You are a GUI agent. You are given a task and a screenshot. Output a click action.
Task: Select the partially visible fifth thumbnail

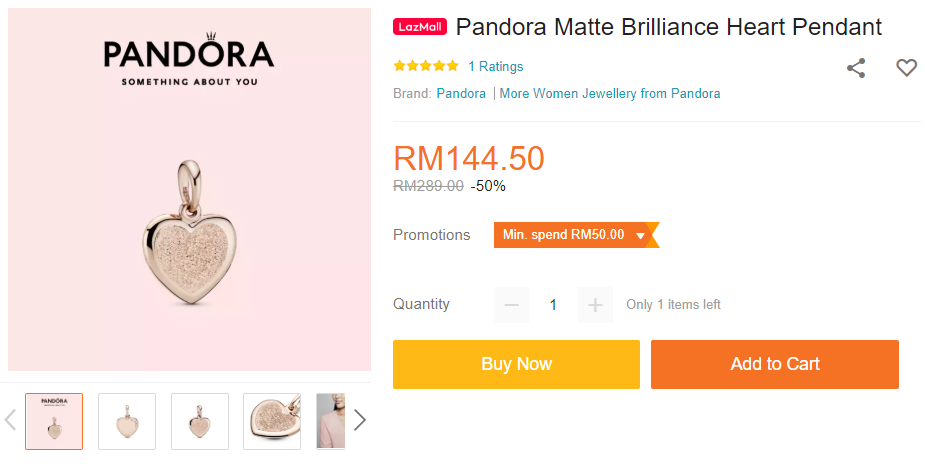[330, 421]
